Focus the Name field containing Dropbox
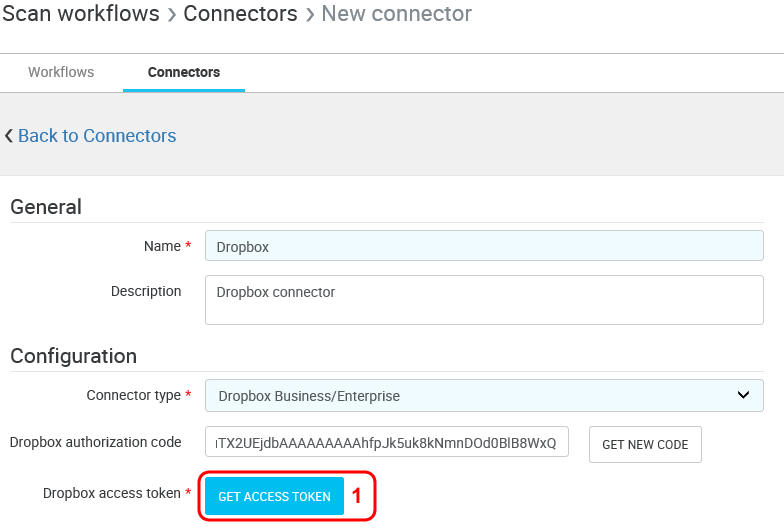The image size is (784, 529). tap(484, 246)
